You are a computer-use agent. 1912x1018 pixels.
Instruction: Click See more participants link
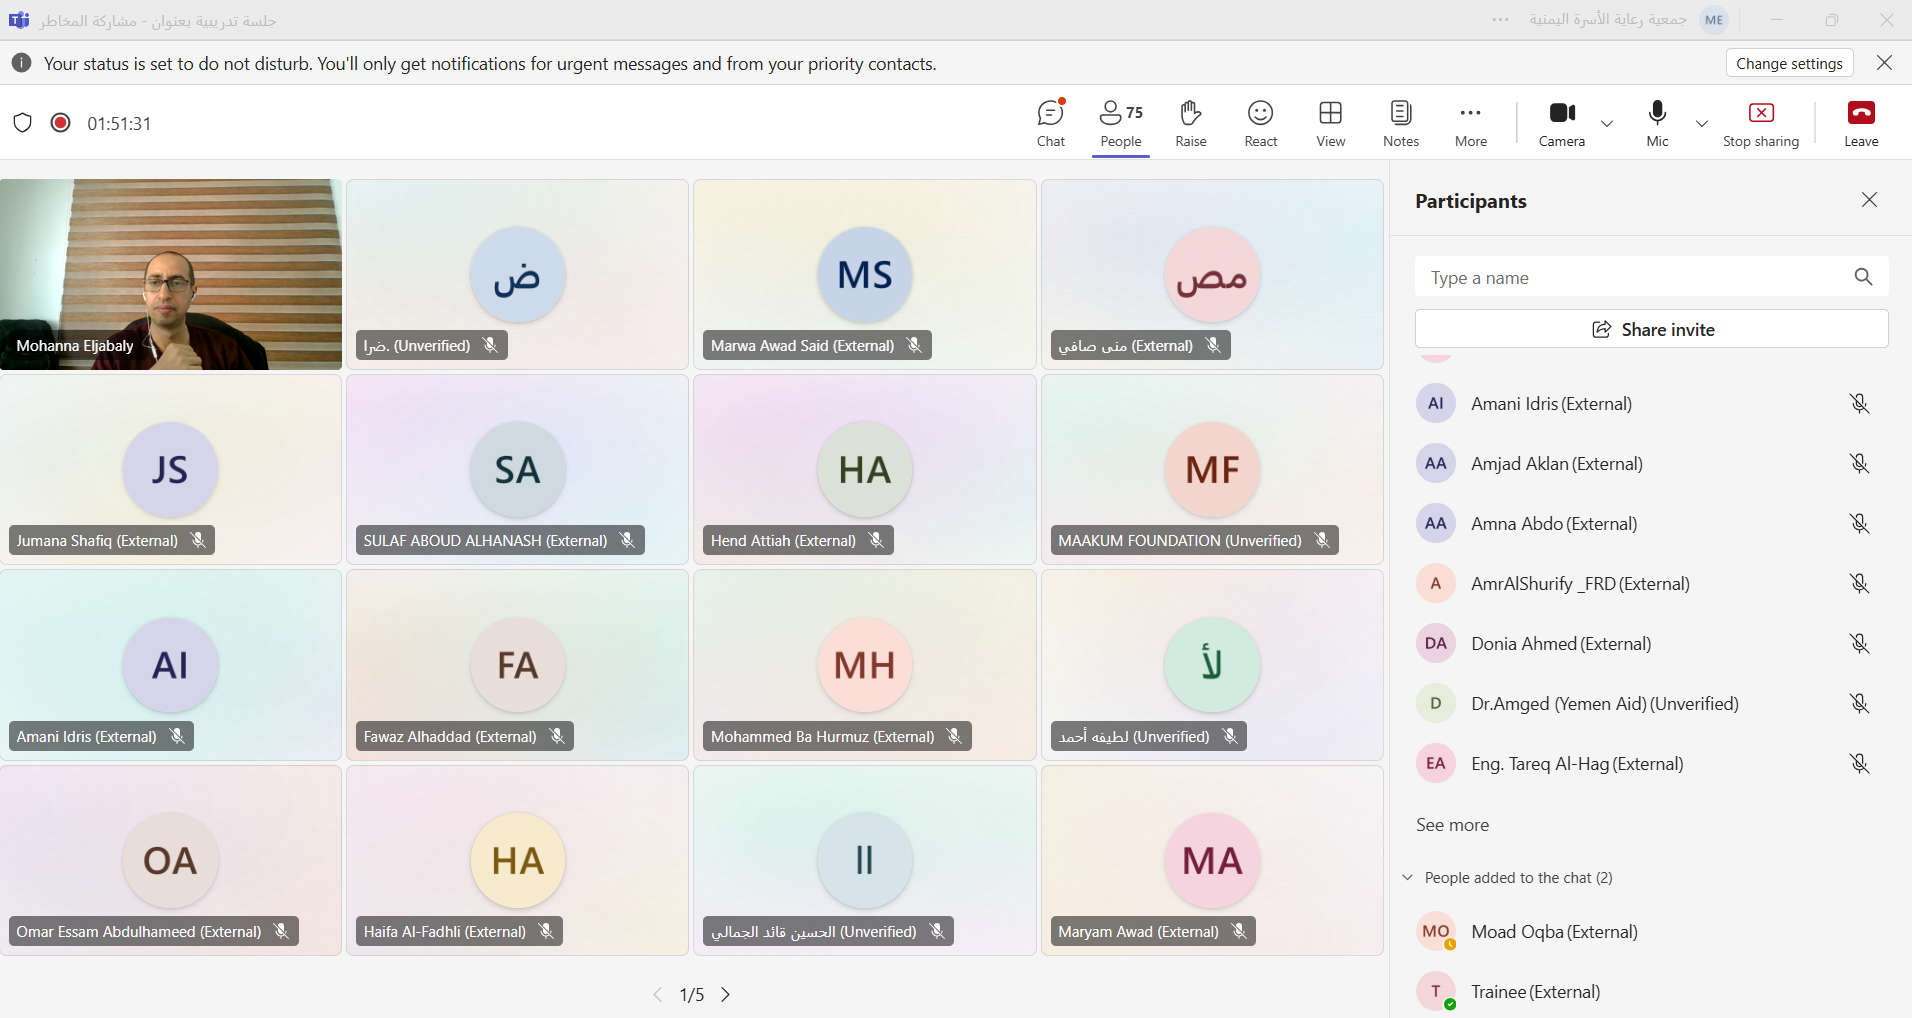[1452, 825]
